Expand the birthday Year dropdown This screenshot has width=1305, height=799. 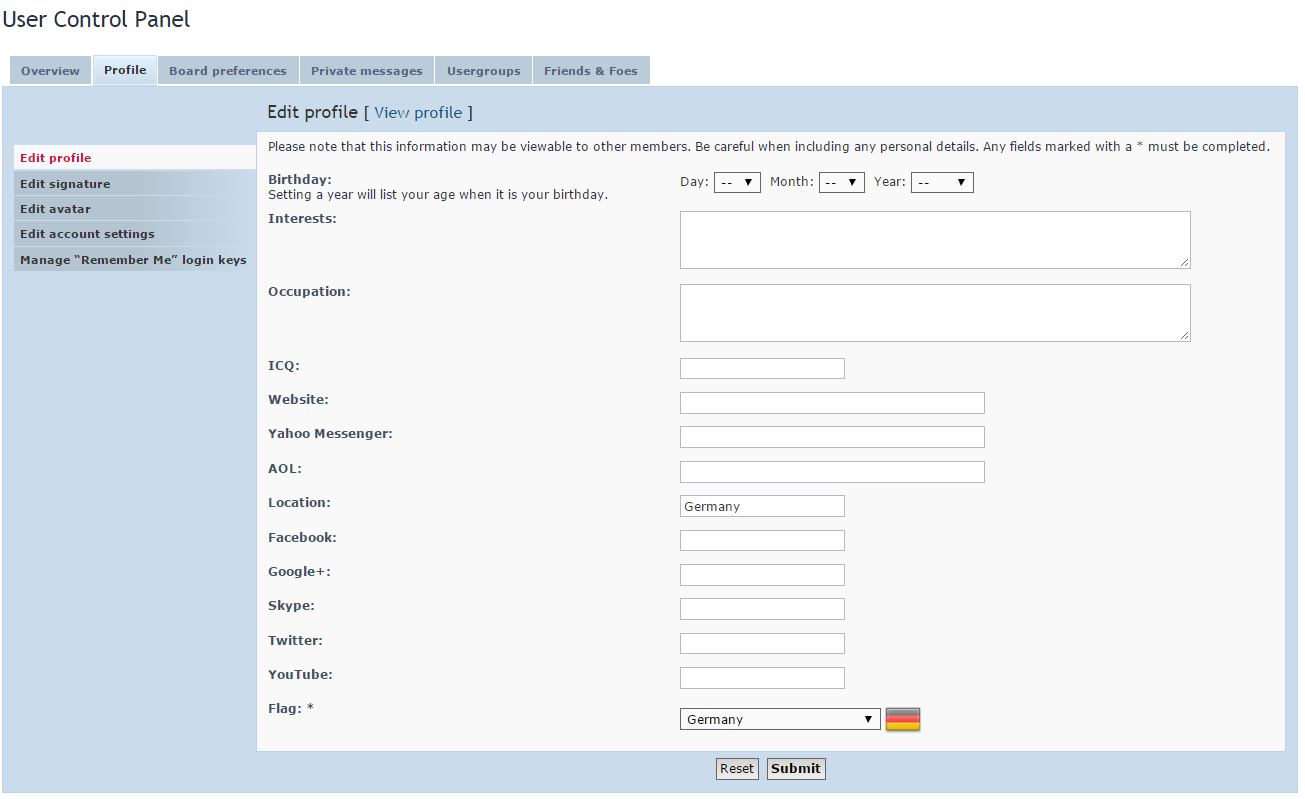pos(942,182)
